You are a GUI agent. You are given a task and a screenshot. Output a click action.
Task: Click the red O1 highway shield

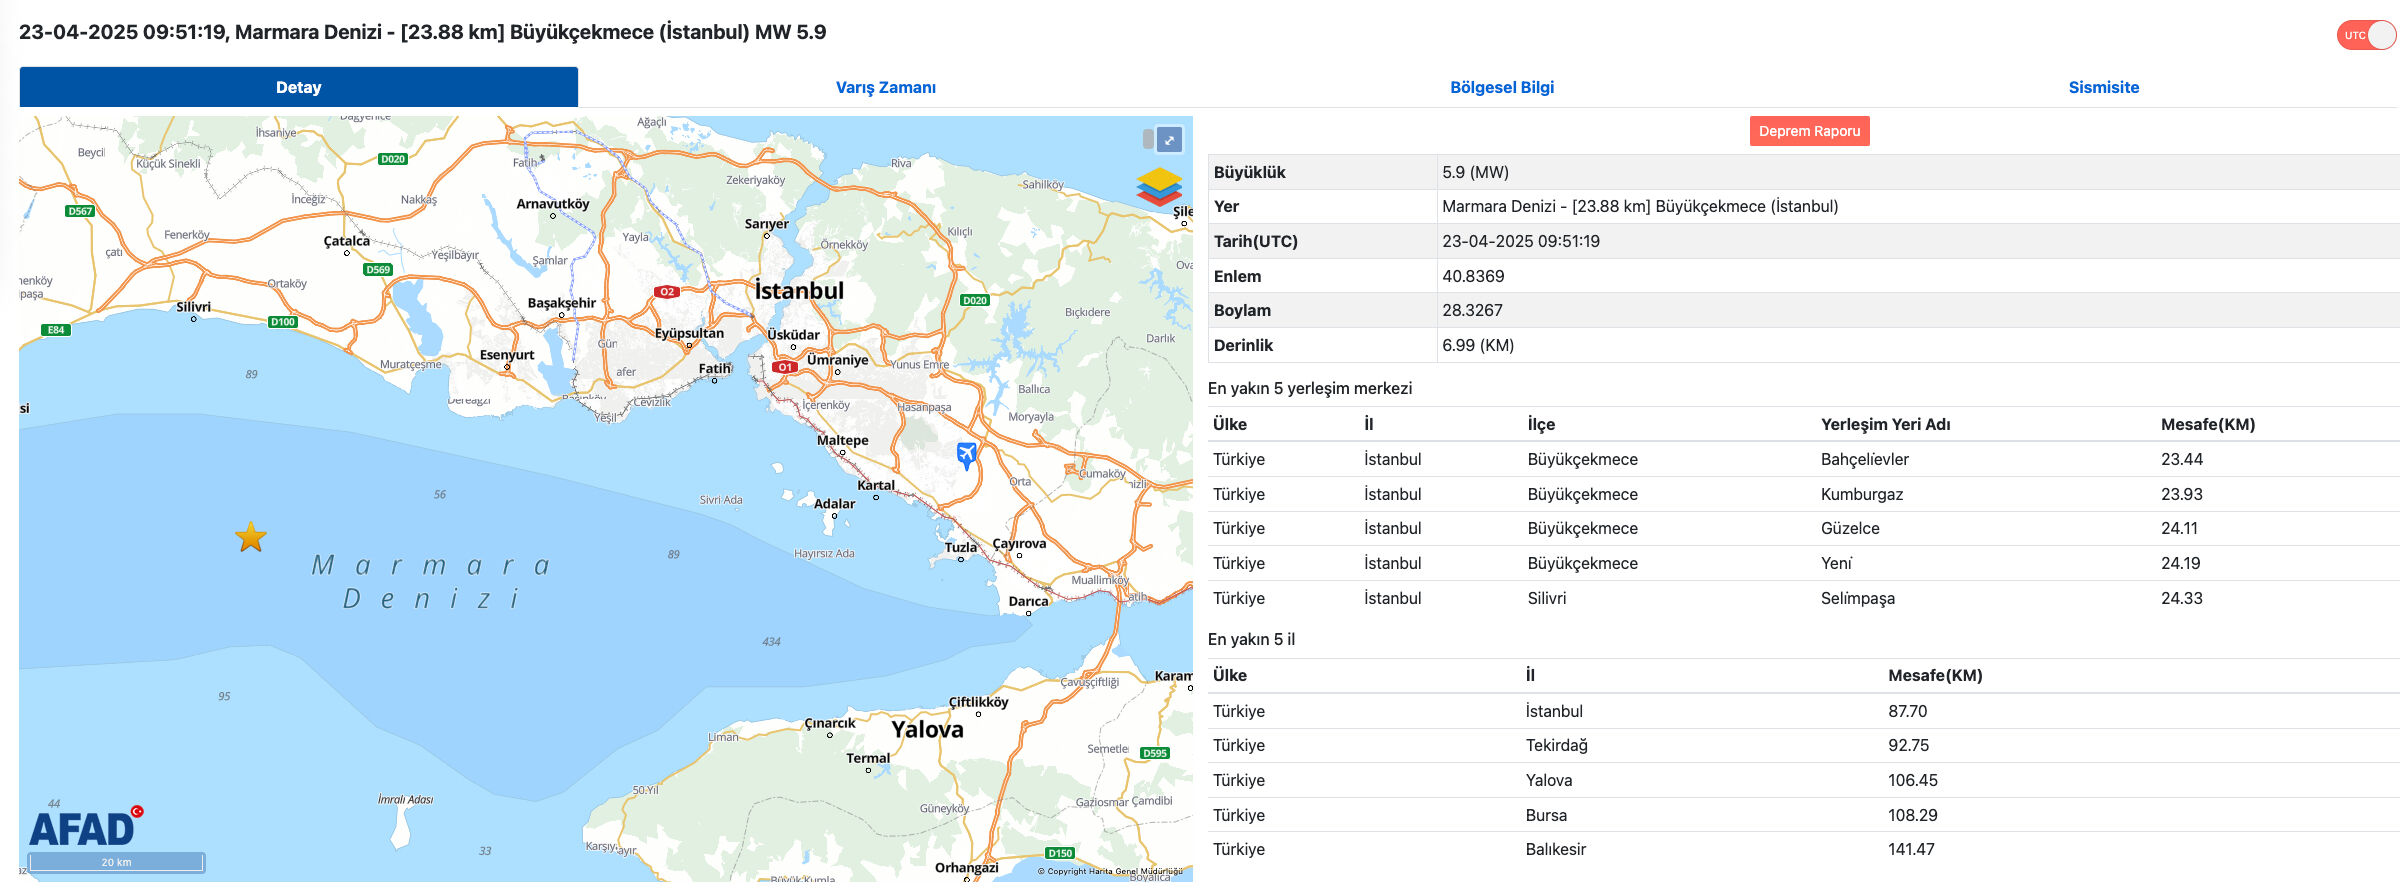[x=785, y=367]
